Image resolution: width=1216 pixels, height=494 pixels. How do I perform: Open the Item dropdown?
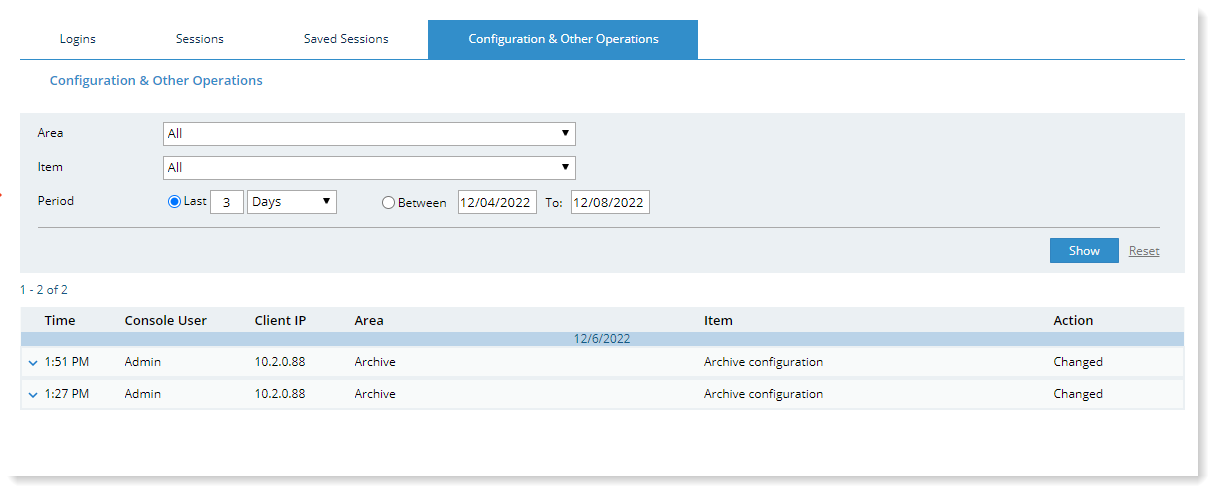(x=368, y=168)
